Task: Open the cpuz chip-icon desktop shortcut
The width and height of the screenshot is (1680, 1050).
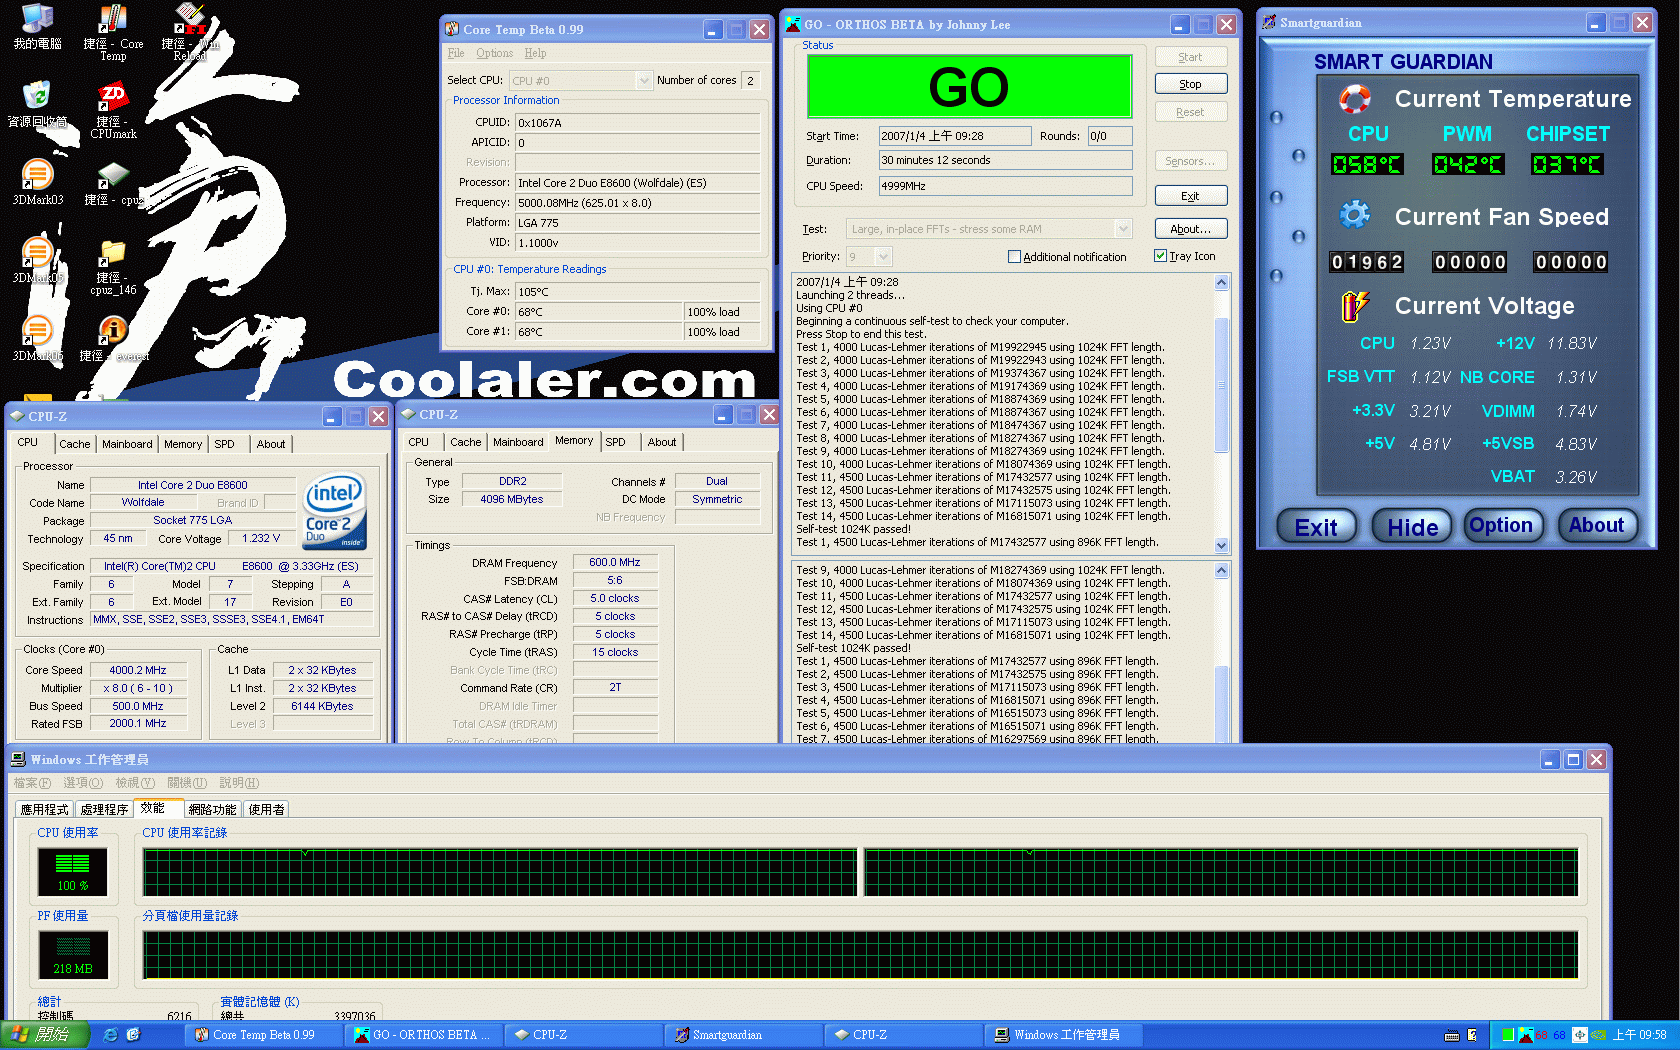Action: pos(113,182)
